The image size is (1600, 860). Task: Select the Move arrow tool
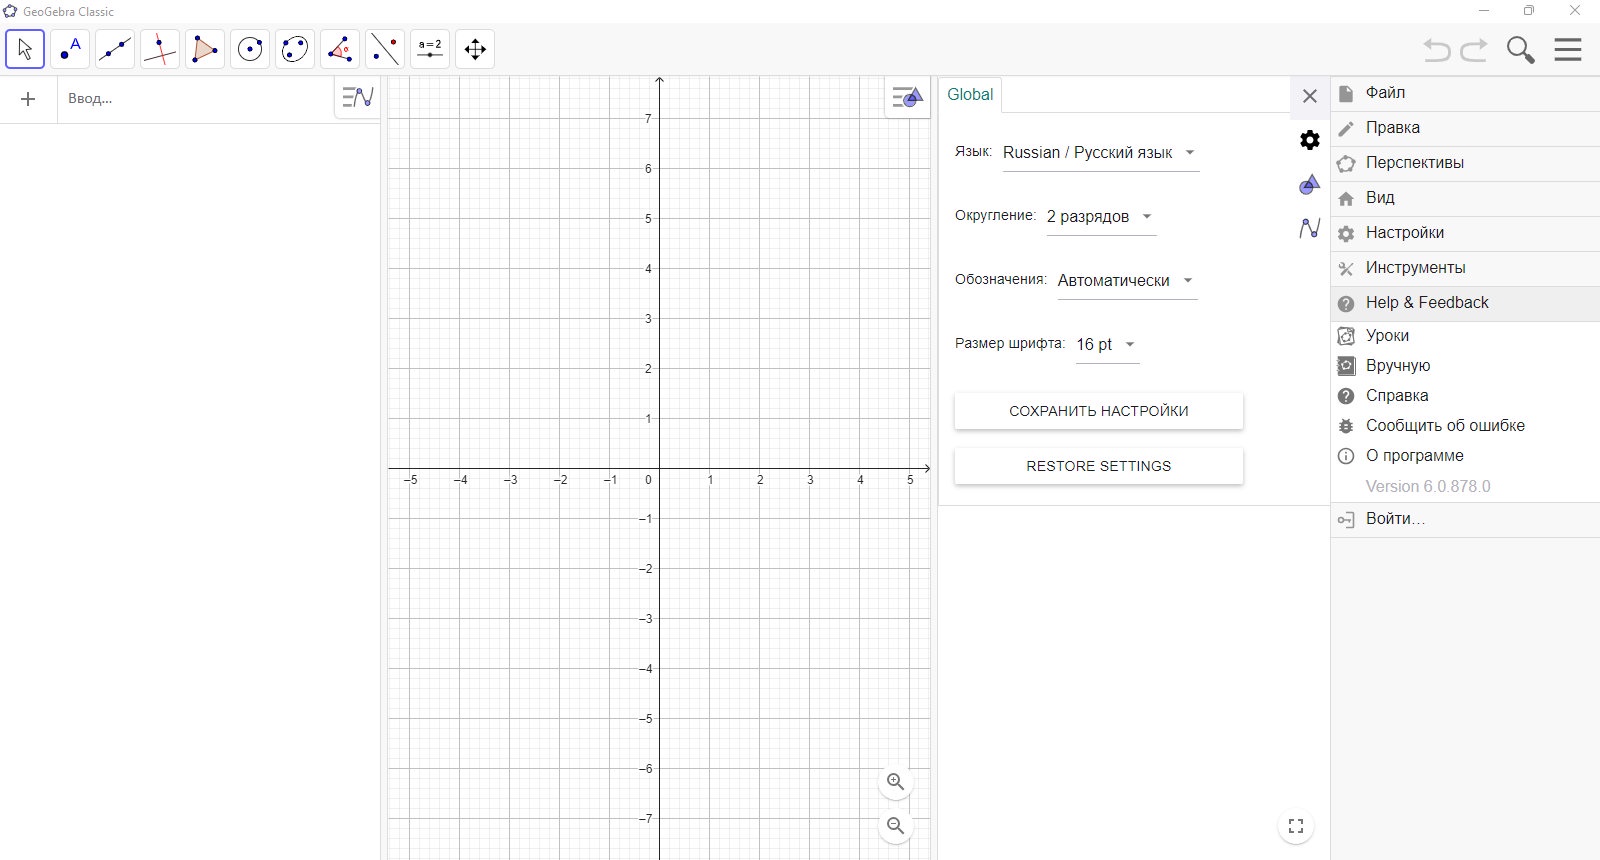click(x=25, y=49)
